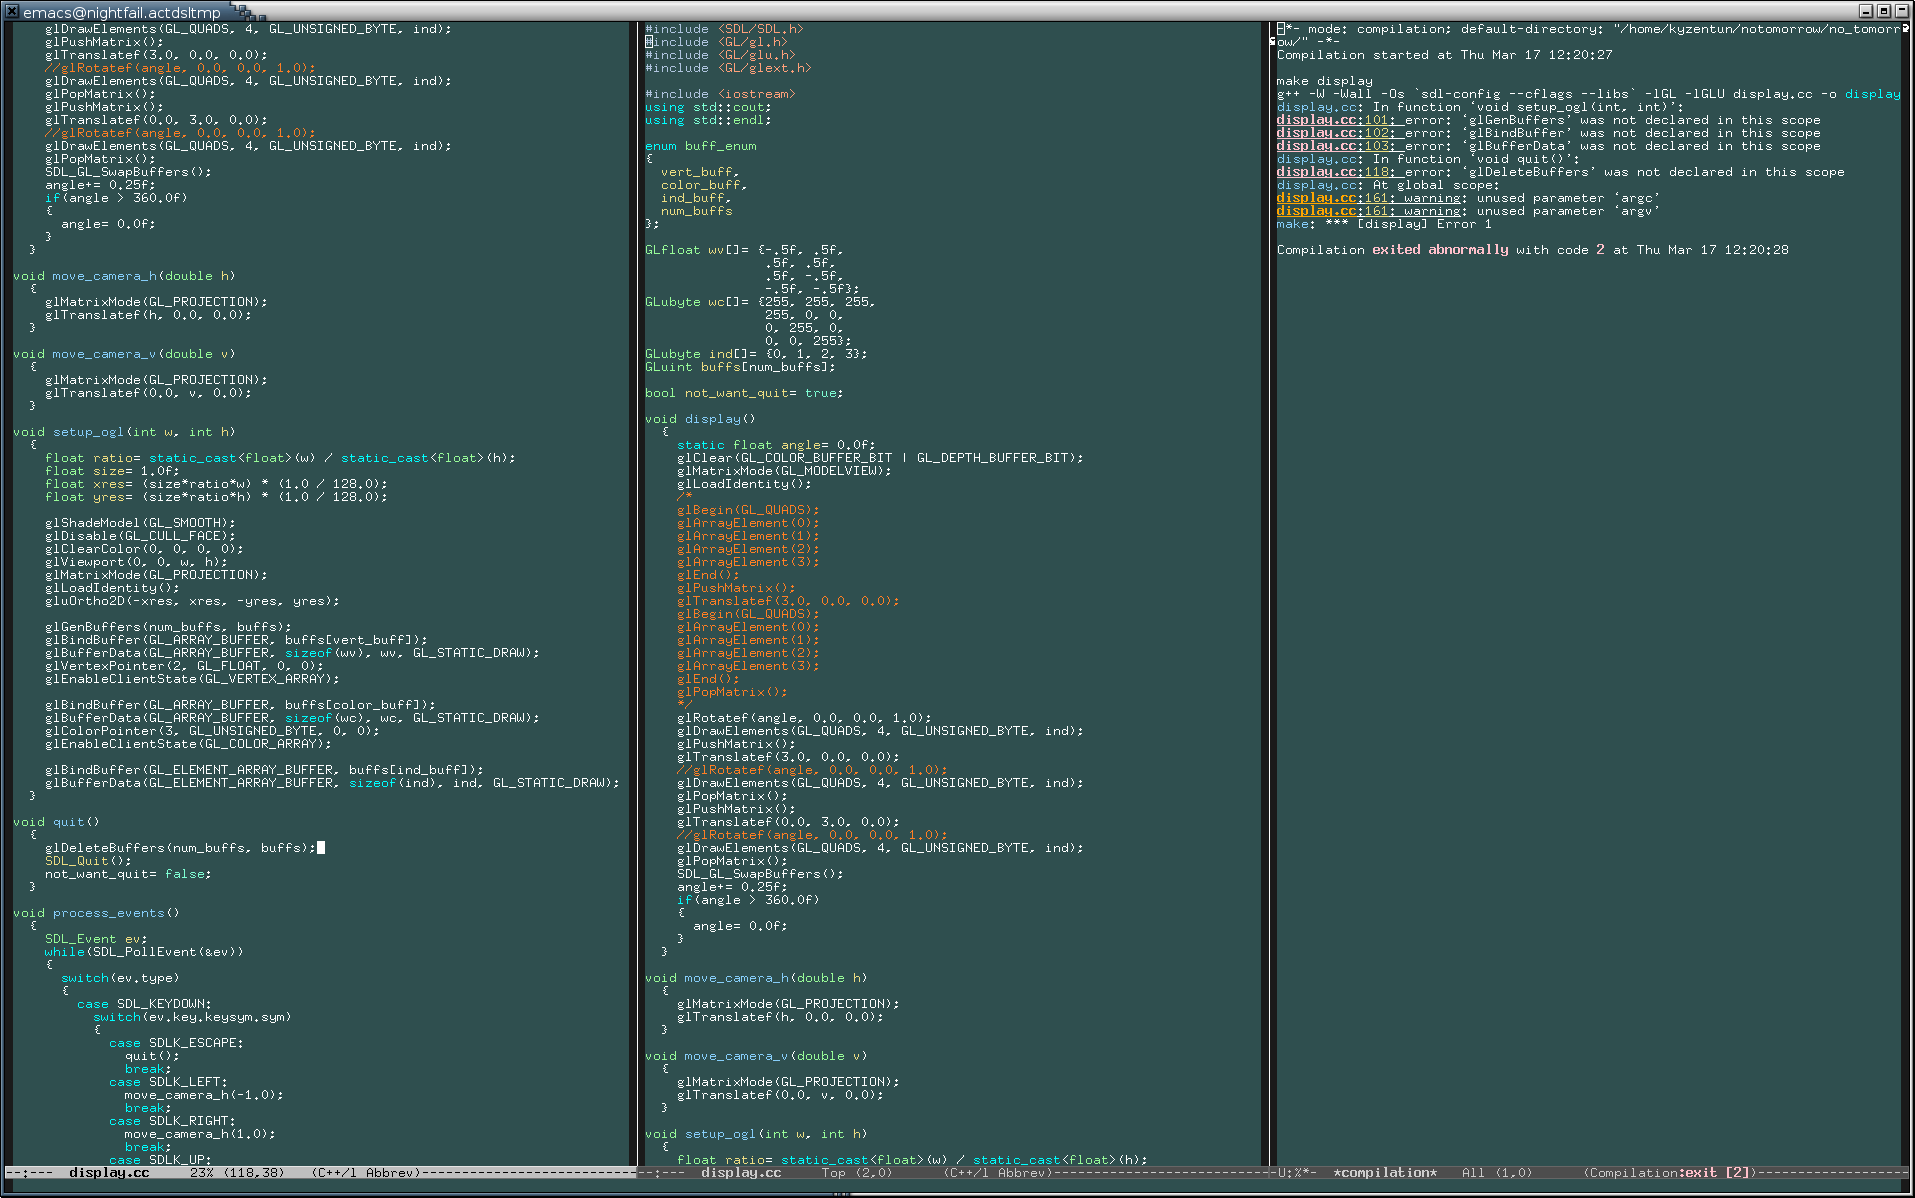This screenshot has width=1915, height=1198.
Task: Place cursor on '#include <GL/glext.h>' line
Action: tap(728, 68)
